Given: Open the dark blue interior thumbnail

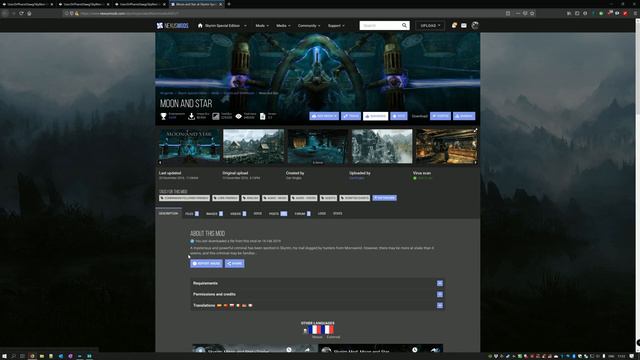Looking at the screenshot, I should coord(318,147).
